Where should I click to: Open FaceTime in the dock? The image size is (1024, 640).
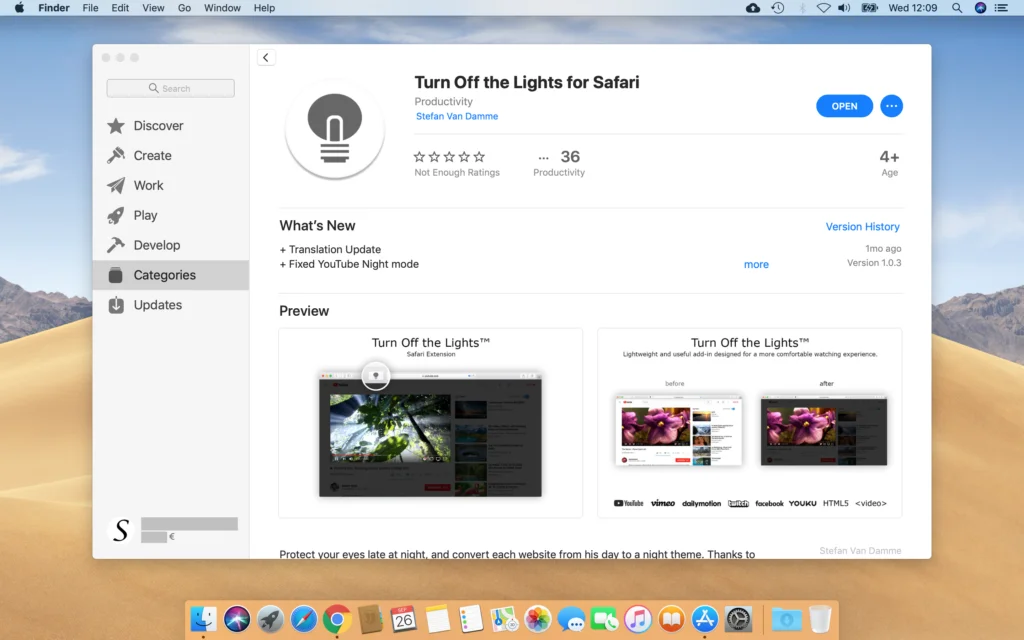coord(605,618)
